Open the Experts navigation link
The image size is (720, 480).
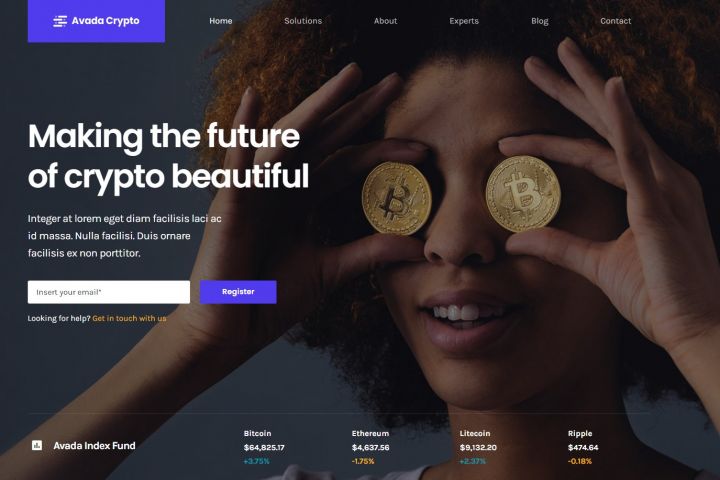(x=464, y=21)
